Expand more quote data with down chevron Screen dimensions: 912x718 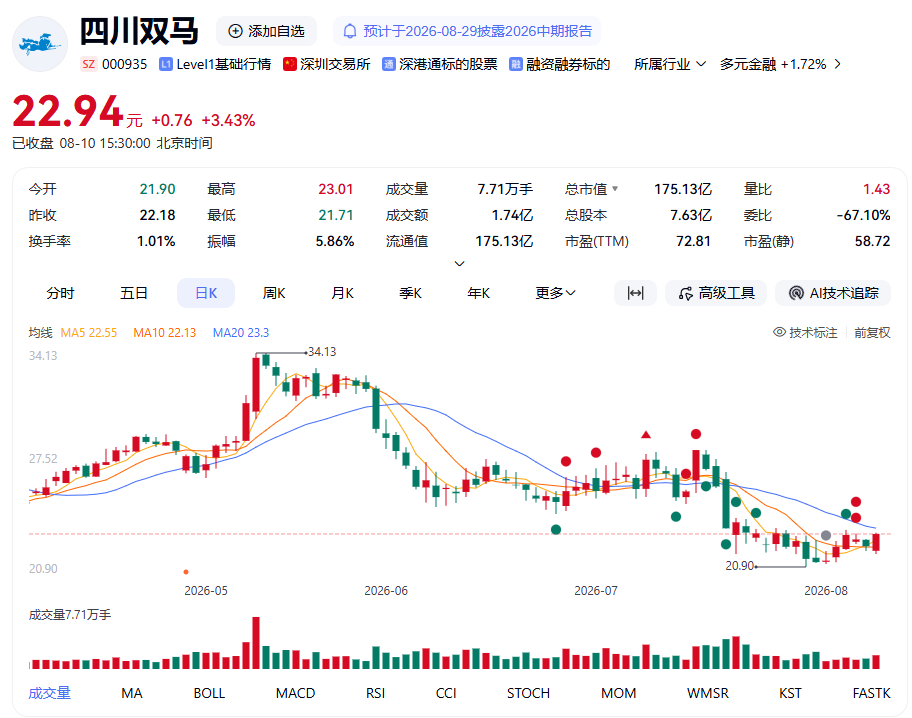pyautogui.click(x=459, y=264)
